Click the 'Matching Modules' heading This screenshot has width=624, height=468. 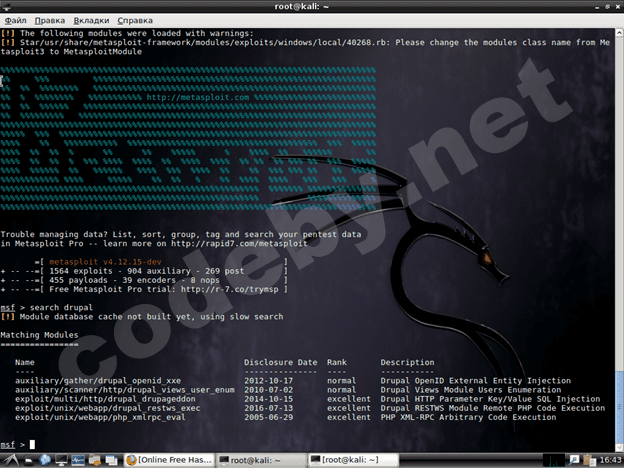pyautogui.click(x=39, y=335)
